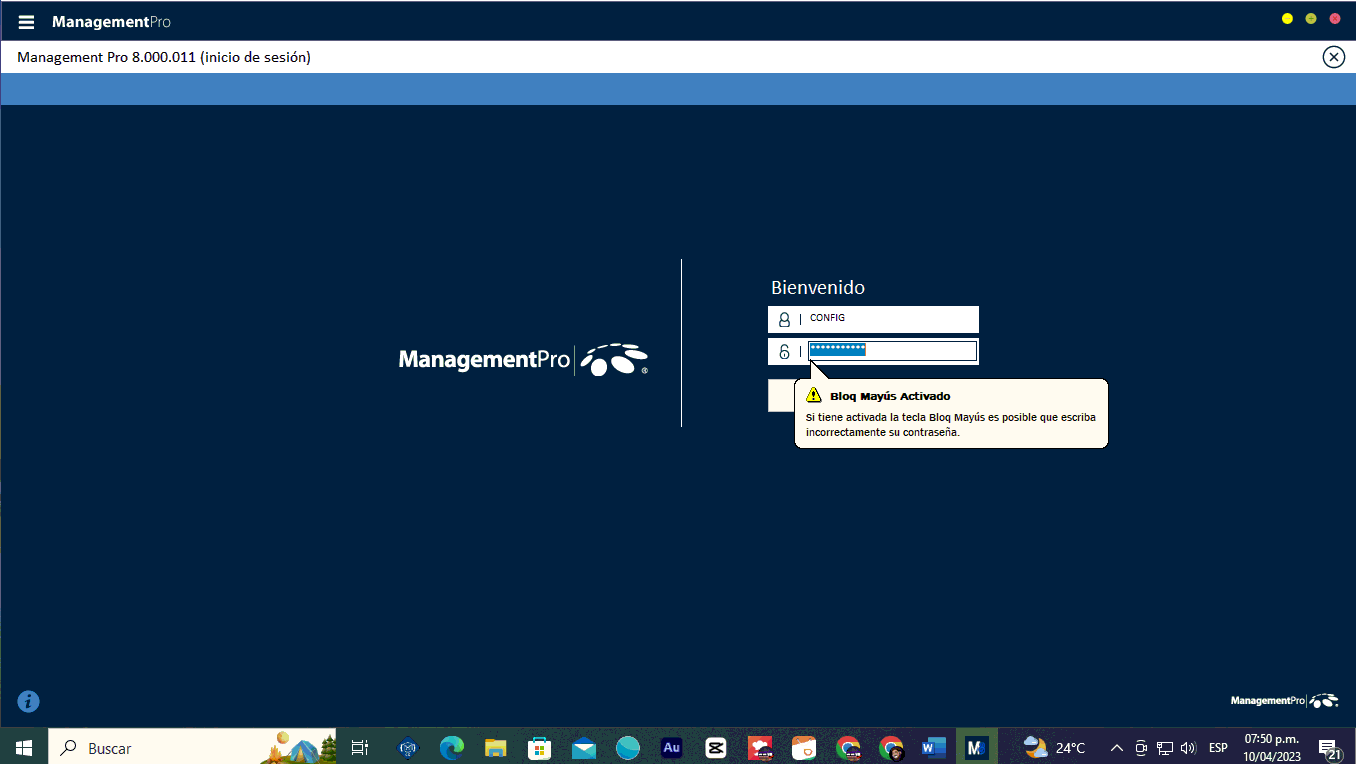
Task: Click the Bloq Mayús warning triangle icon
Action: pos(814,395)
